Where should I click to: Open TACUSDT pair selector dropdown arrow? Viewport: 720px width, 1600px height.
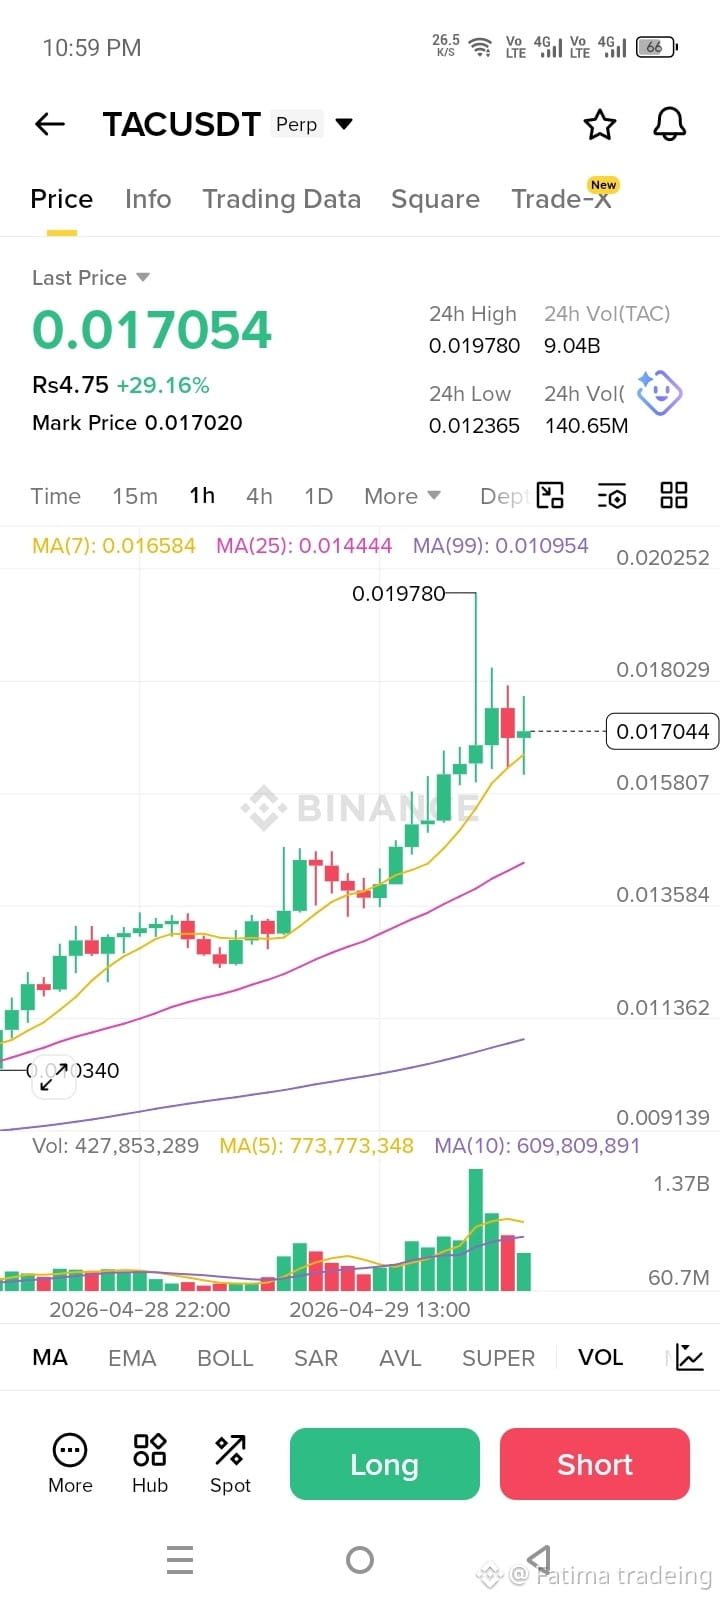pyautogui.click(x=344, y=124)
